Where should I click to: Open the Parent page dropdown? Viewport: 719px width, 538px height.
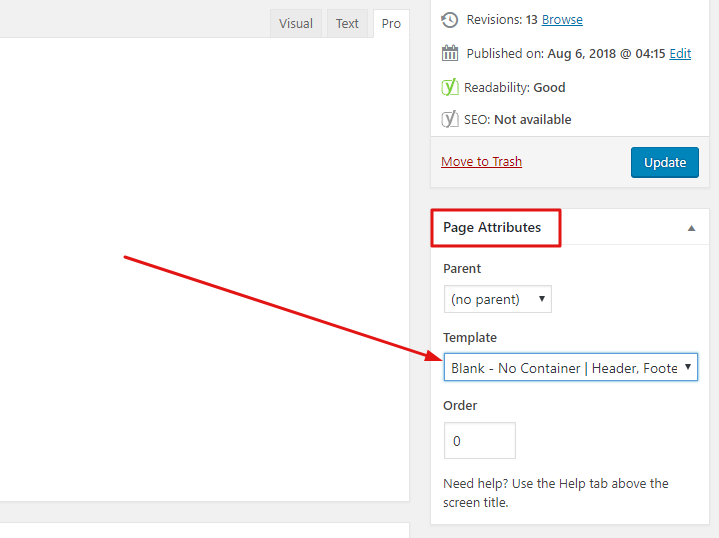coord(497,299)
